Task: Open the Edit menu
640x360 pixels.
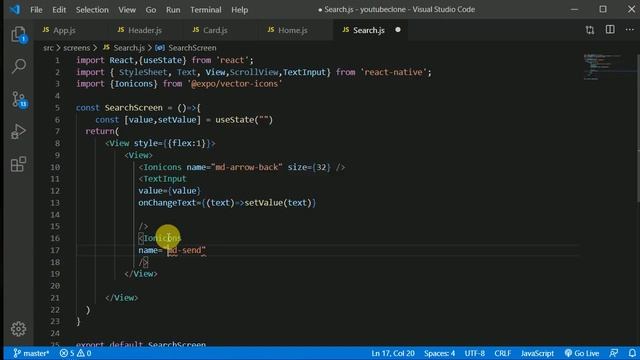Action: coord(59,9)
